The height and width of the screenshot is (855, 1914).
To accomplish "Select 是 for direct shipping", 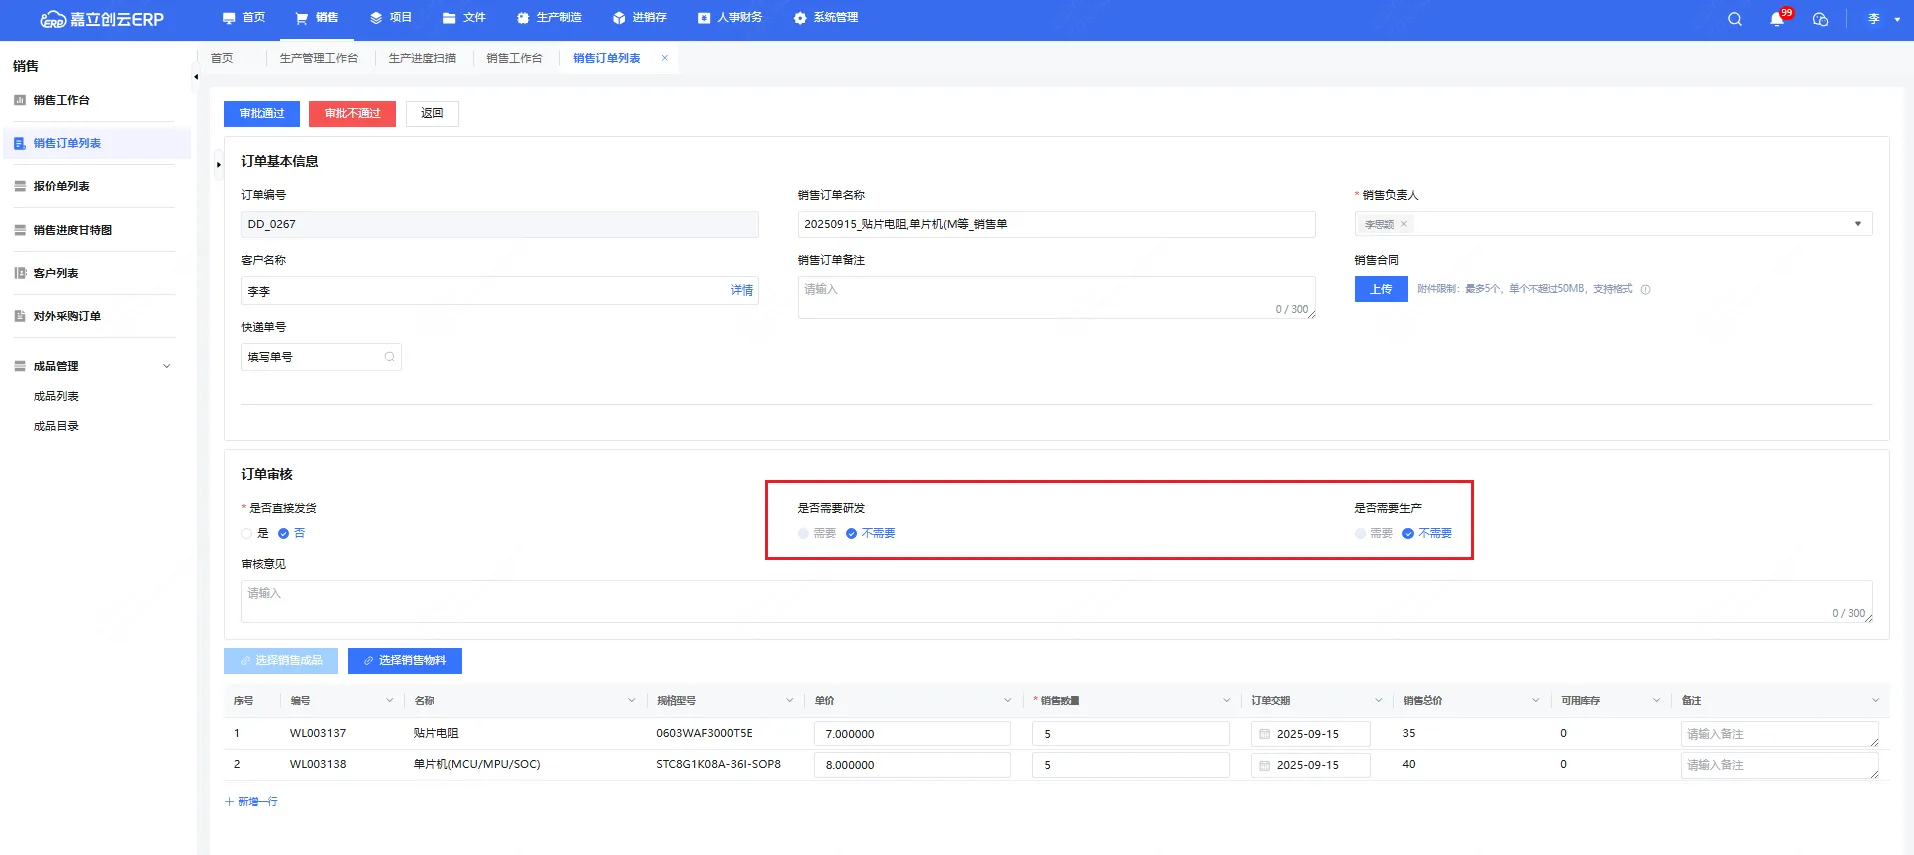I will pos(247,534).
